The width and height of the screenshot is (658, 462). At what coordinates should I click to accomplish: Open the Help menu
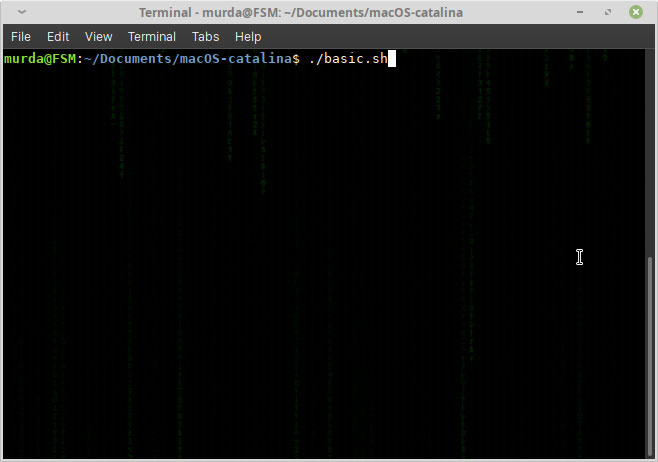click(x=247, y=36)
